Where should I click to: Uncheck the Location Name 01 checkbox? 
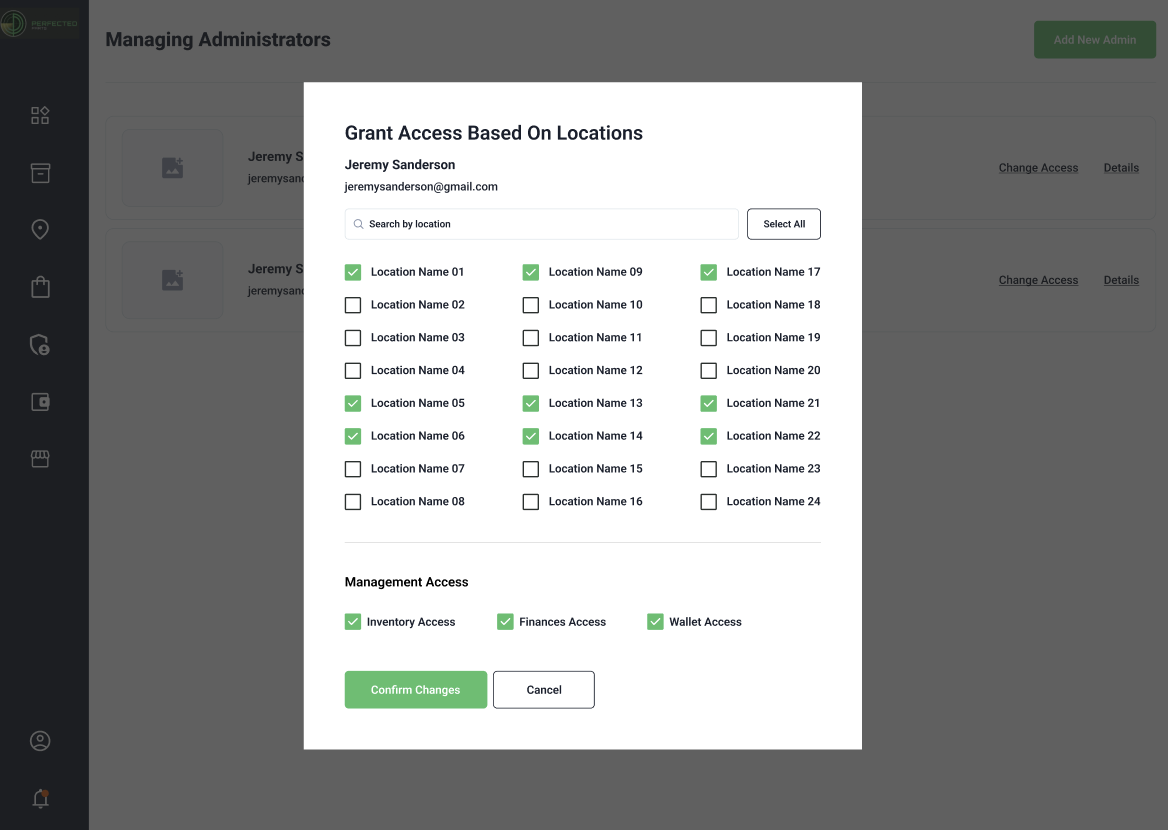click(353, 272)
